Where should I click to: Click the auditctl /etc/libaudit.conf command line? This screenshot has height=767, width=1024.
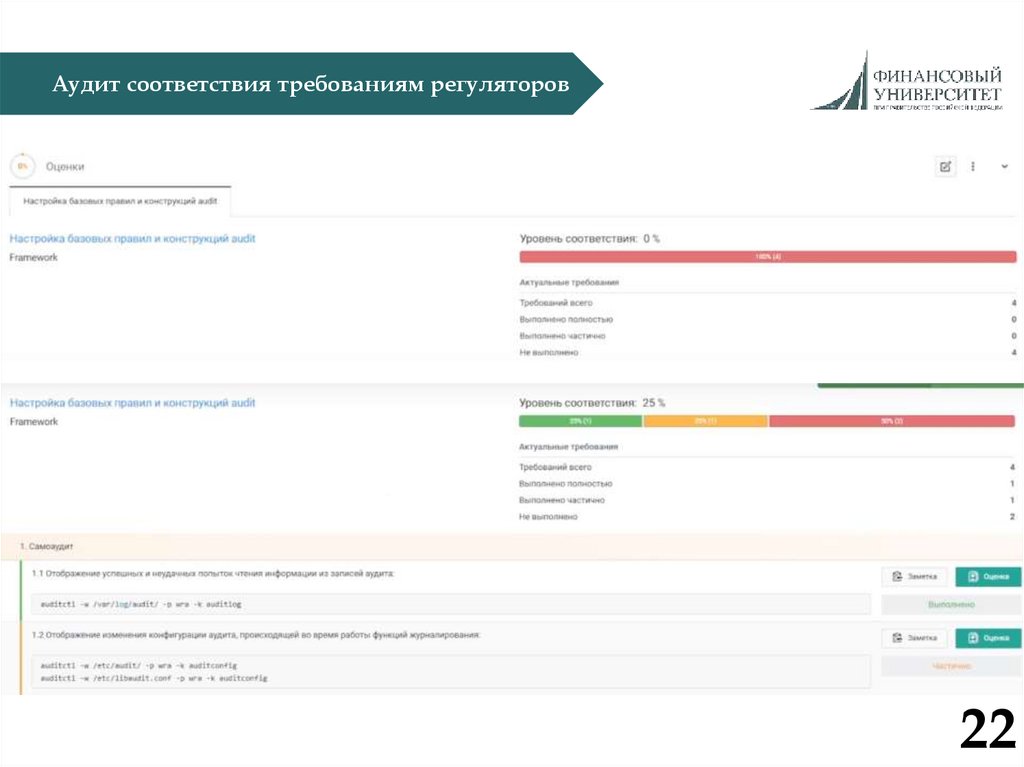tap(153, 678)
